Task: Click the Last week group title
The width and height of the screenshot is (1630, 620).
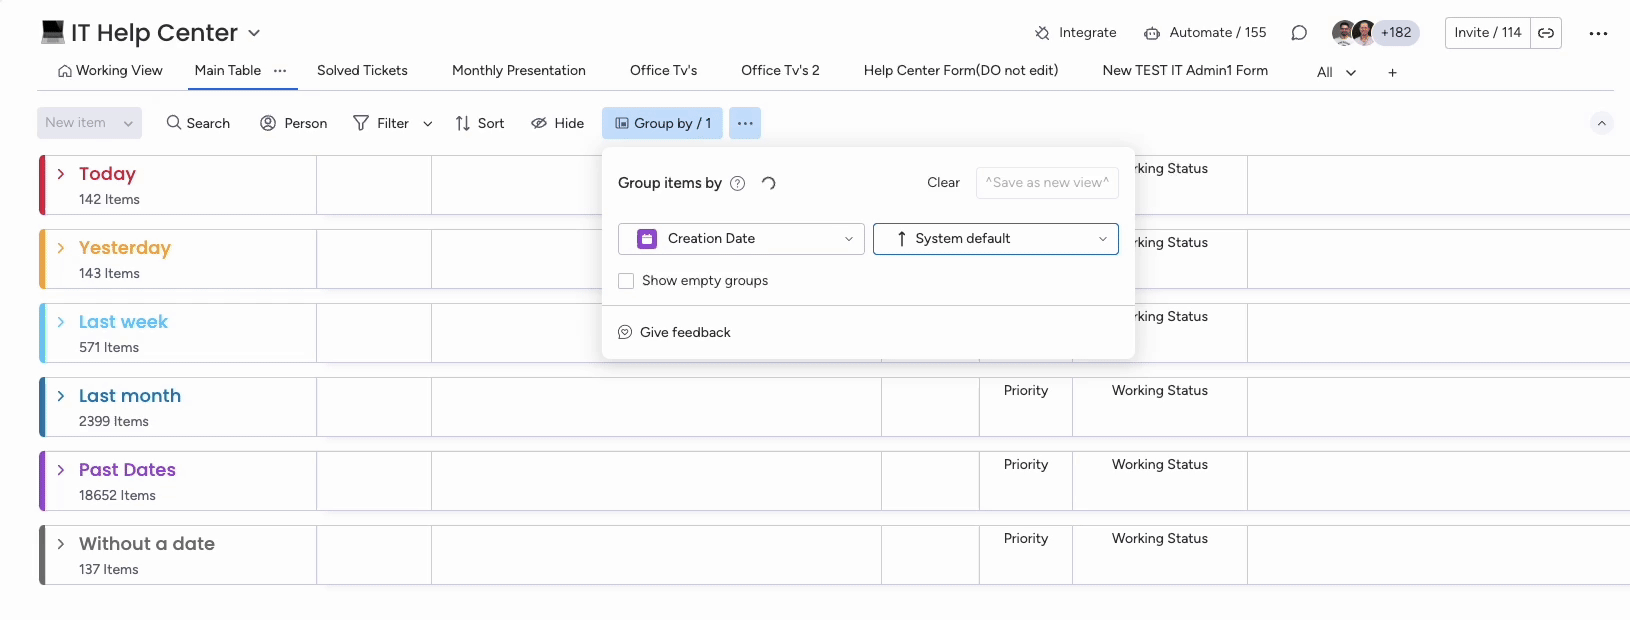Action: point(123,322)
